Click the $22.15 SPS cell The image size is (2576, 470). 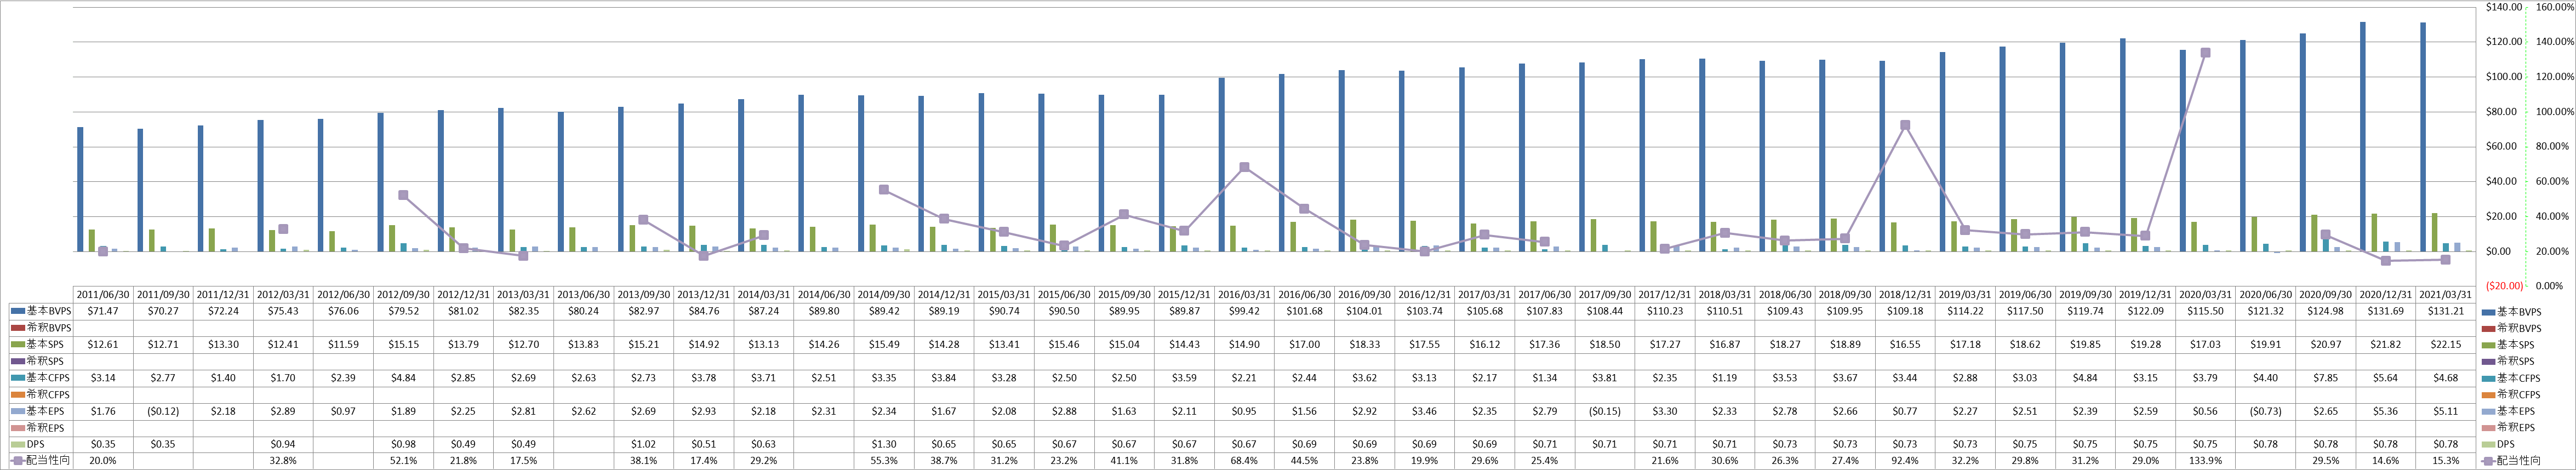click(x=2445, y=344)
